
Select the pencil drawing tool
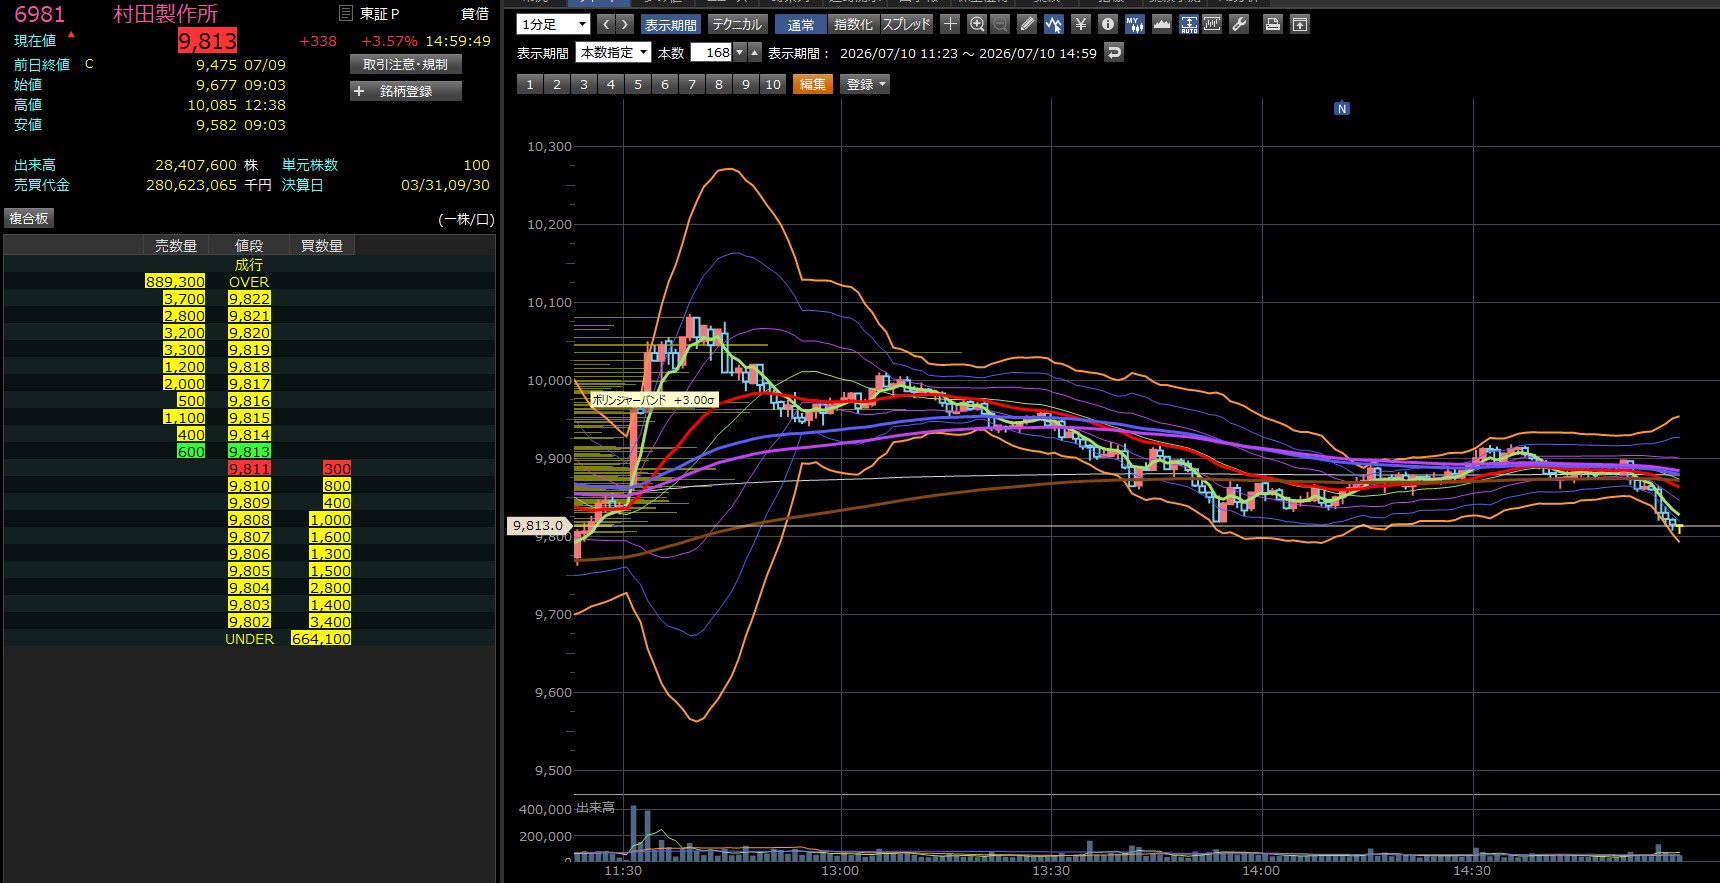[x=1027, y=24]
